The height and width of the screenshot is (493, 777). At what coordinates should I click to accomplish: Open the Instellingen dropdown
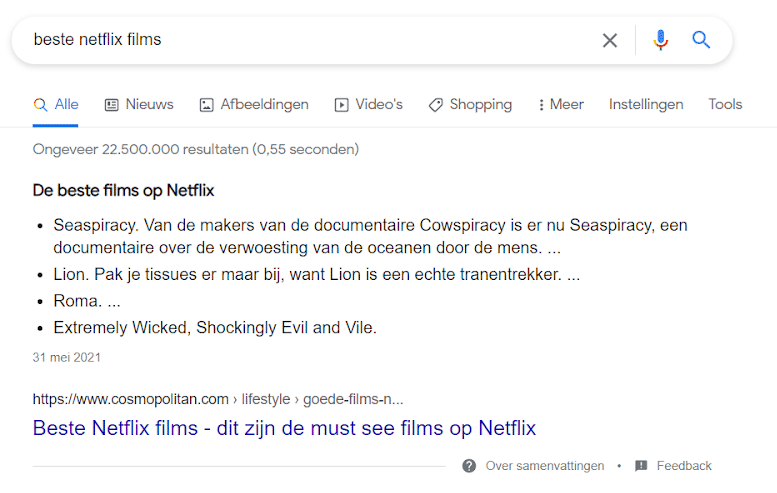pyautogui.click(x=646, y=105)
